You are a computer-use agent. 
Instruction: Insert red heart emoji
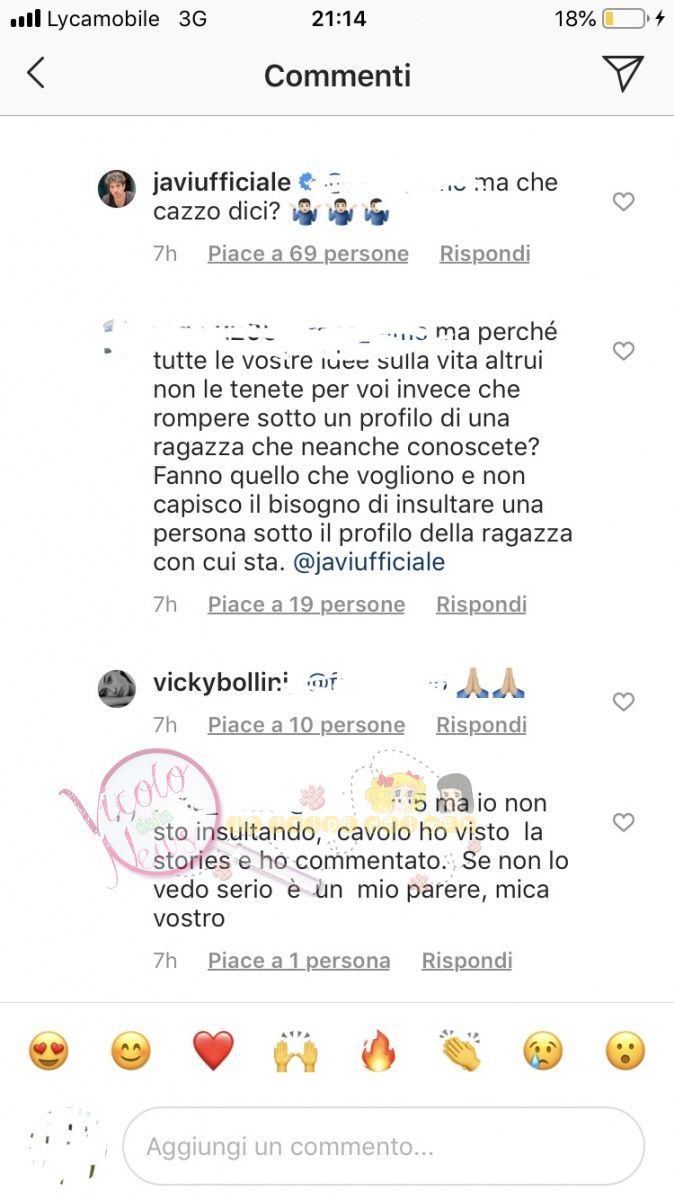point(212,1051)
